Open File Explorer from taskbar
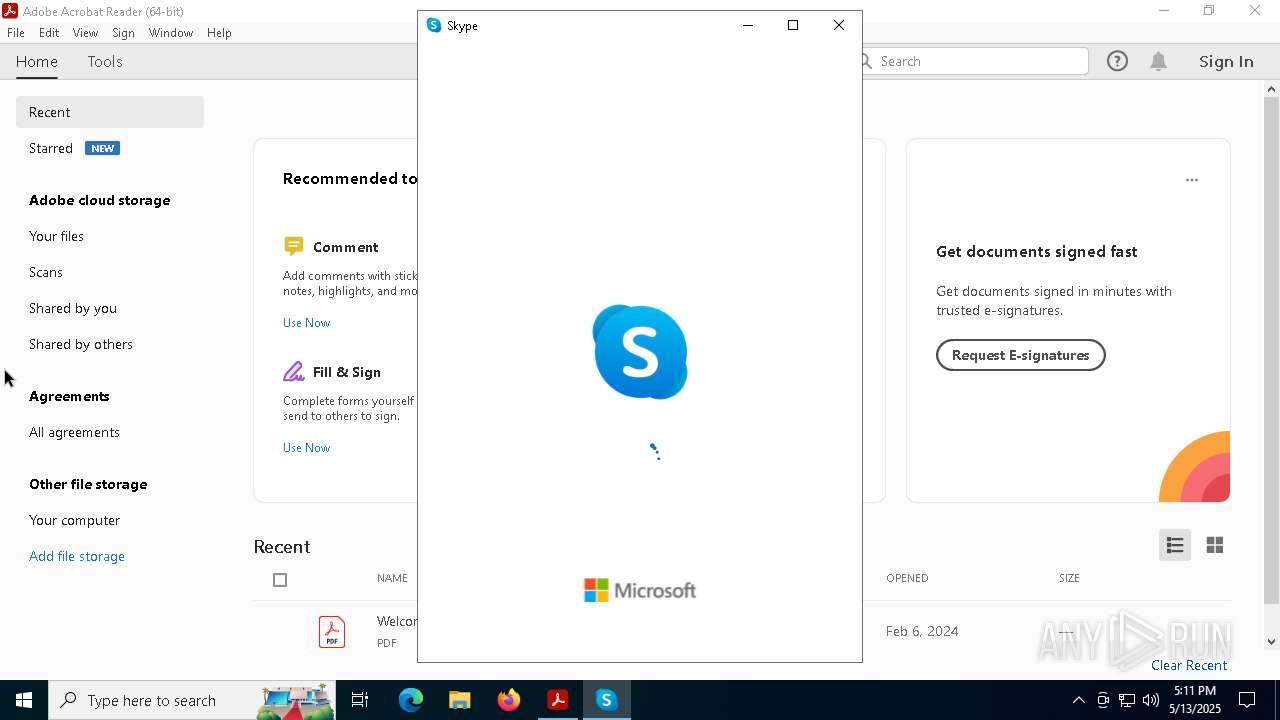The image size is (1280, 720). click(x=459, y=700)
